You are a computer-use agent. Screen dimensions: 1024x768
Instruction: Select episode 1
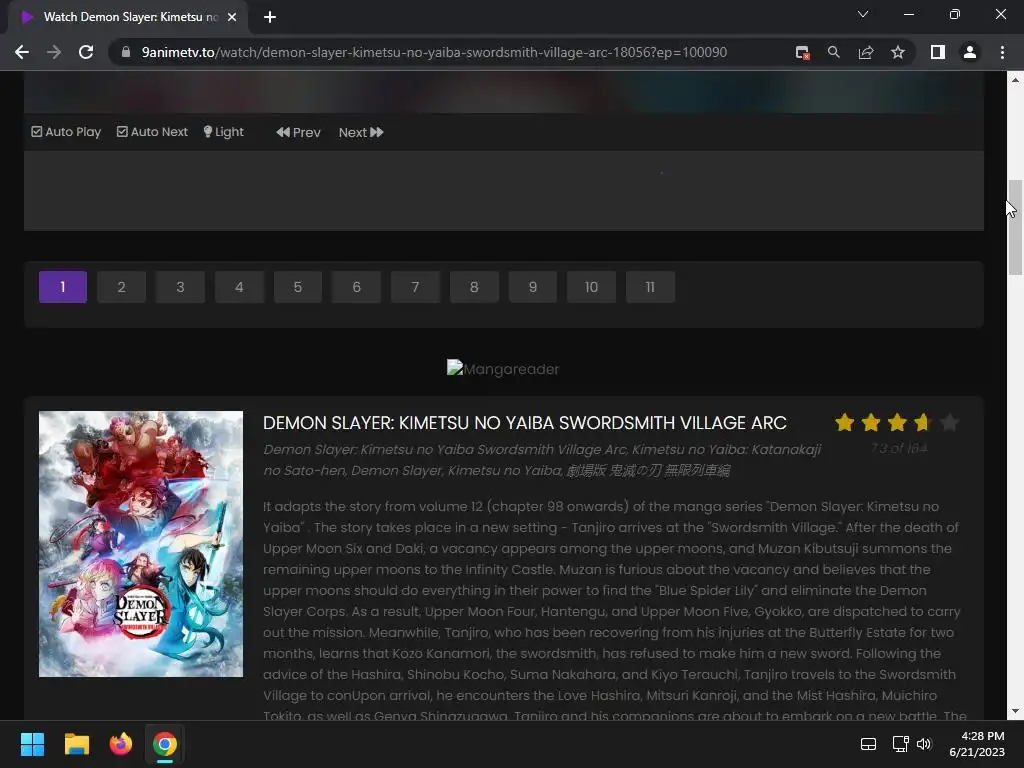point(63,287)
